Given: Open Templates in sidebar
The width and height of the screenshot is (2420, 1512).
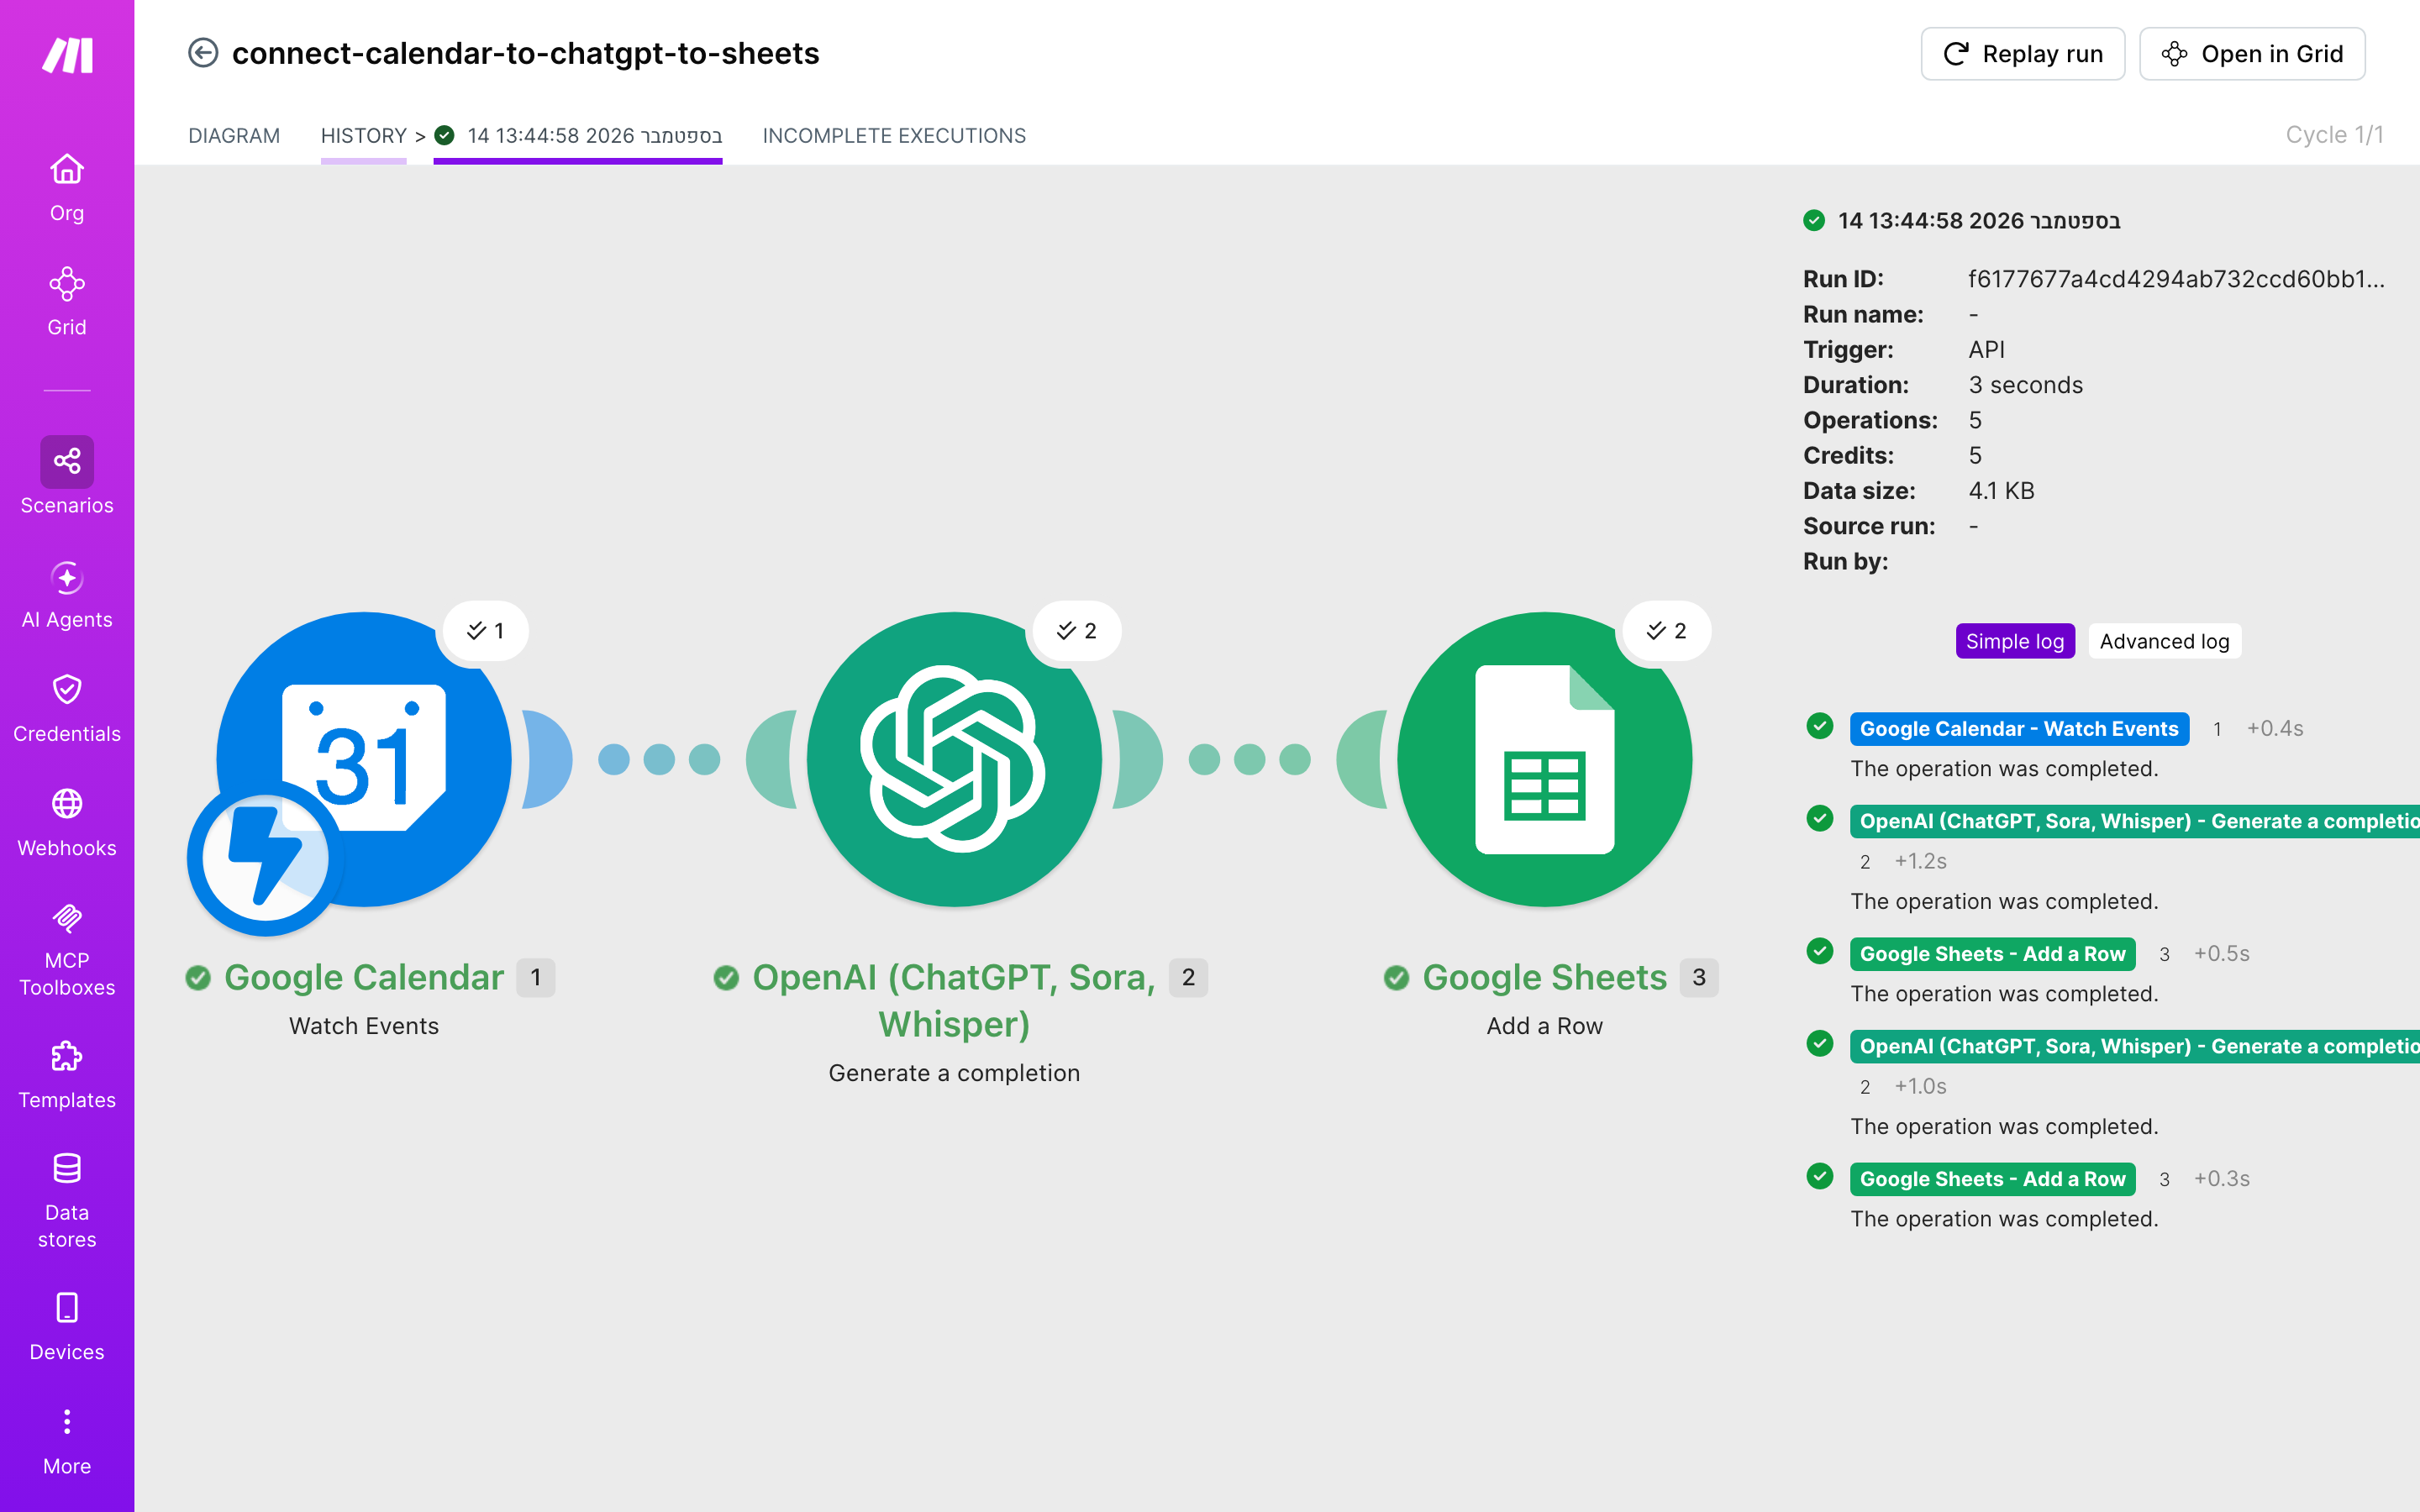Looking at the screenshot, I should pyautogui.click(x=67, y=1074).
